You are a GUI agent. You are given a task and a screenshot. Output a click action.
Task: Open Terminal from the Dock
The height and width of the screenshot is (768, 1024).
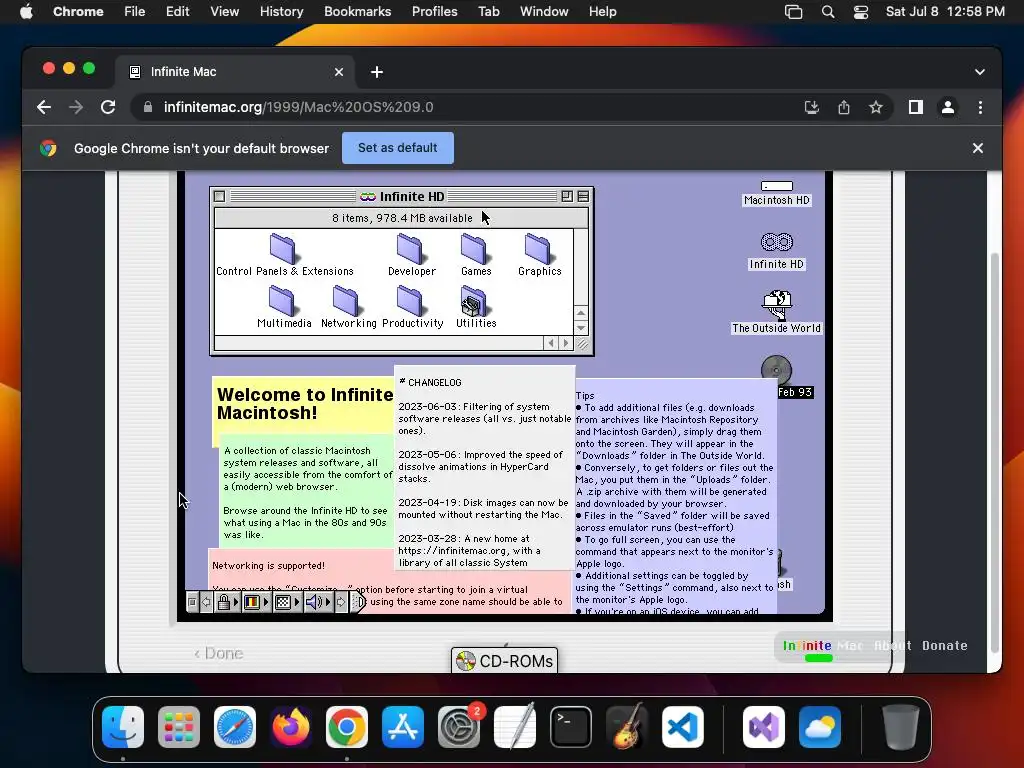coord(571,727)
